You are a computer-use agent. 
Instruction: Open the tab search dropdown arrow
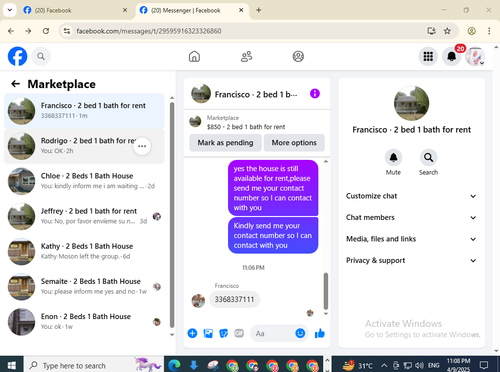tap(10, 10)
